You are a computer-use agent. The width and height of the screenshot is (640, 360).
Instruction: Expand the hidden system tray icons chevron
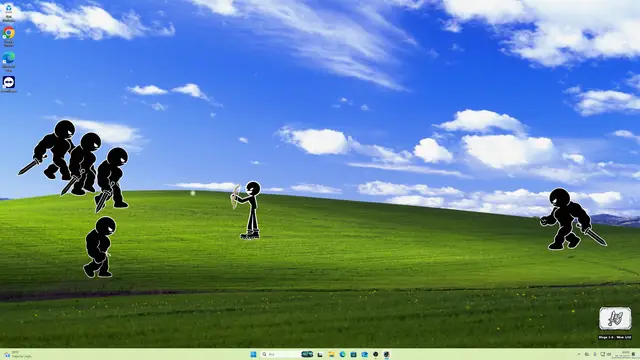(578, 354)
